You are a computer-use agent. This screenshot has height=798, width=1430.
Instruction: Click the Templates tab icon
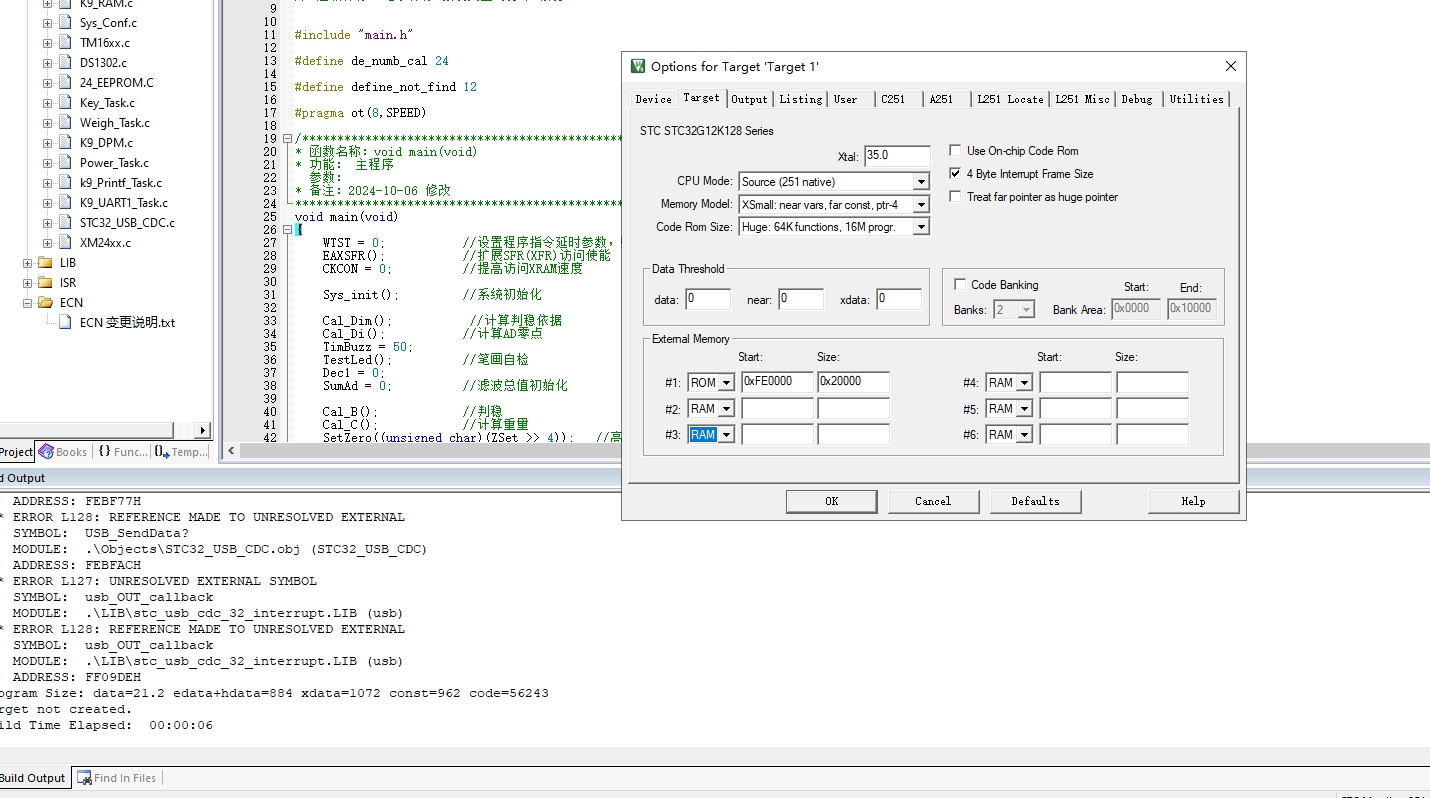point(161,452)
